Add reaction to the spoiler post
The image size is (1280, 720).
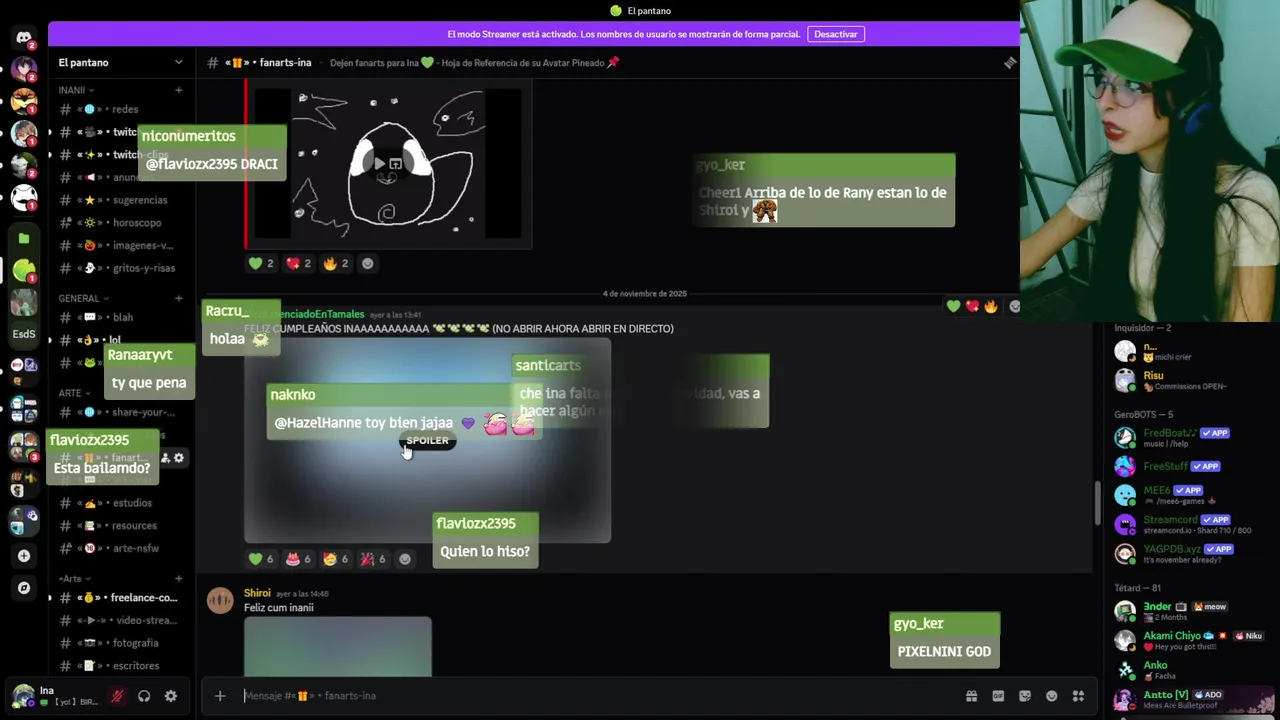(x=405, y=559)
